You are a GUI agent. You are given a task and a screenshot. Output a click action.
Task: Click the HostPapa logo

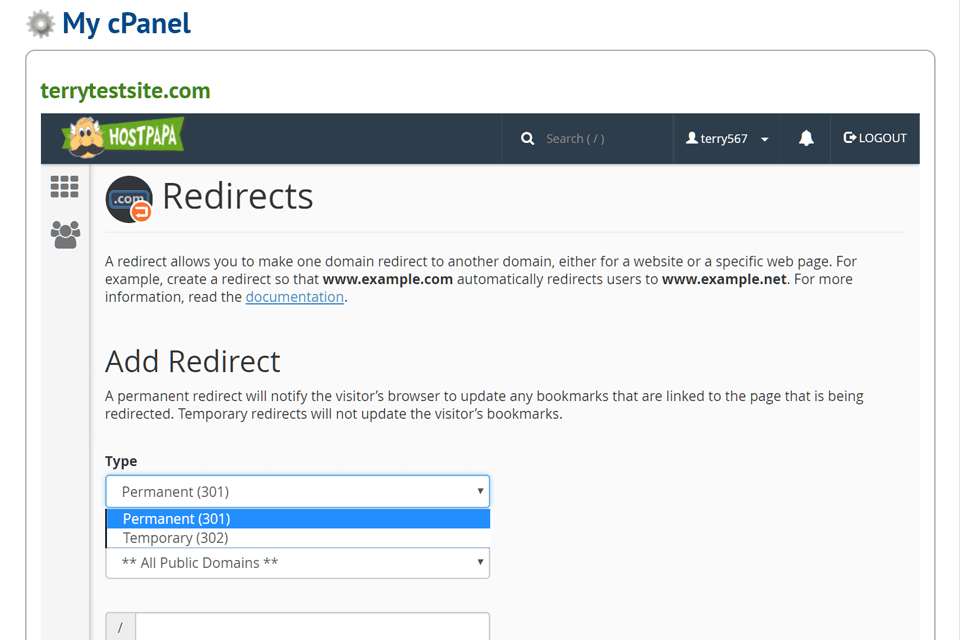(x=123, y=138)
